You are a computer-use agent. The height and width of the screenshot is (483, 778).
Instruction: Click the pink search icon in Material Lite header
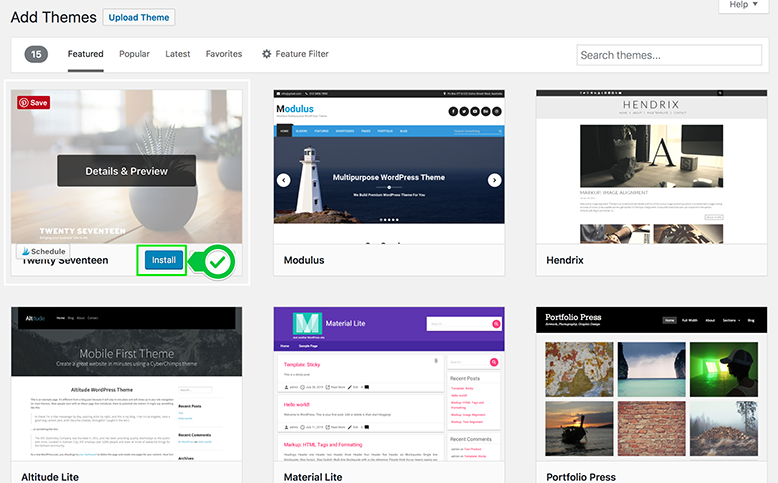pyautogui.click(x=496, y=324)
